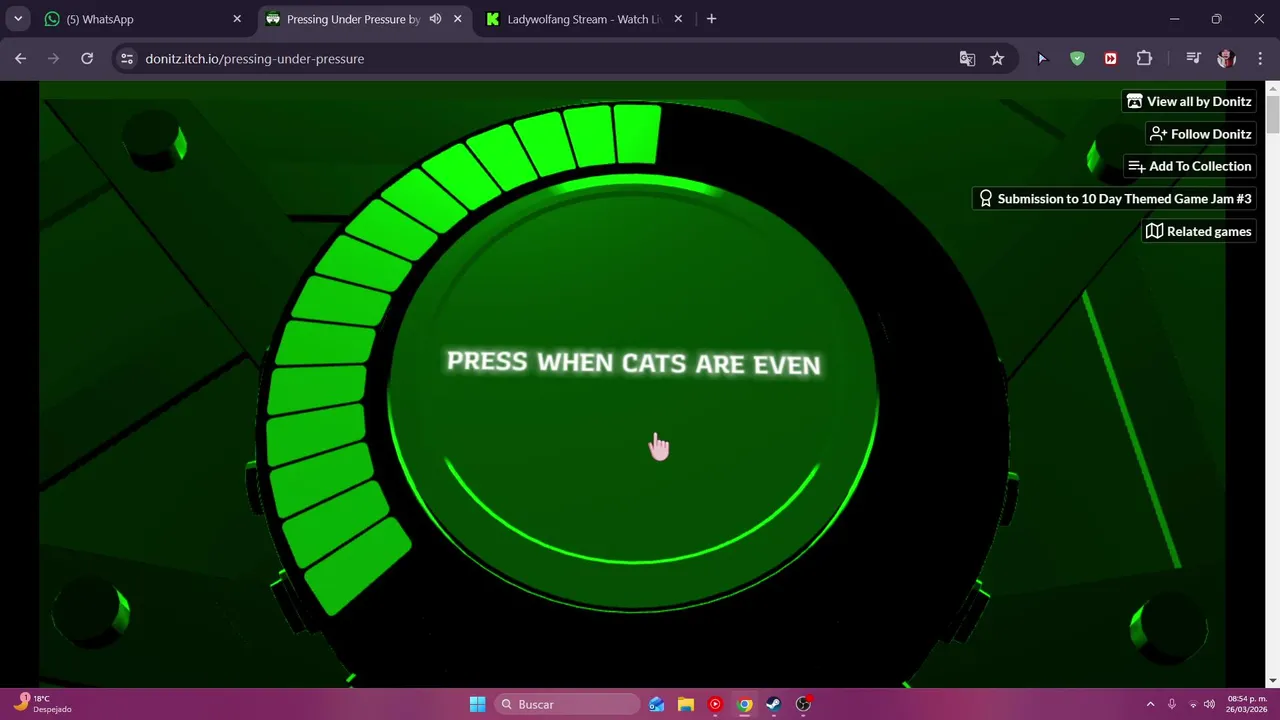This screenshot has width=1280, height=720.
Task: Open the green shield adblock extension
Action: pos(1077,59)
